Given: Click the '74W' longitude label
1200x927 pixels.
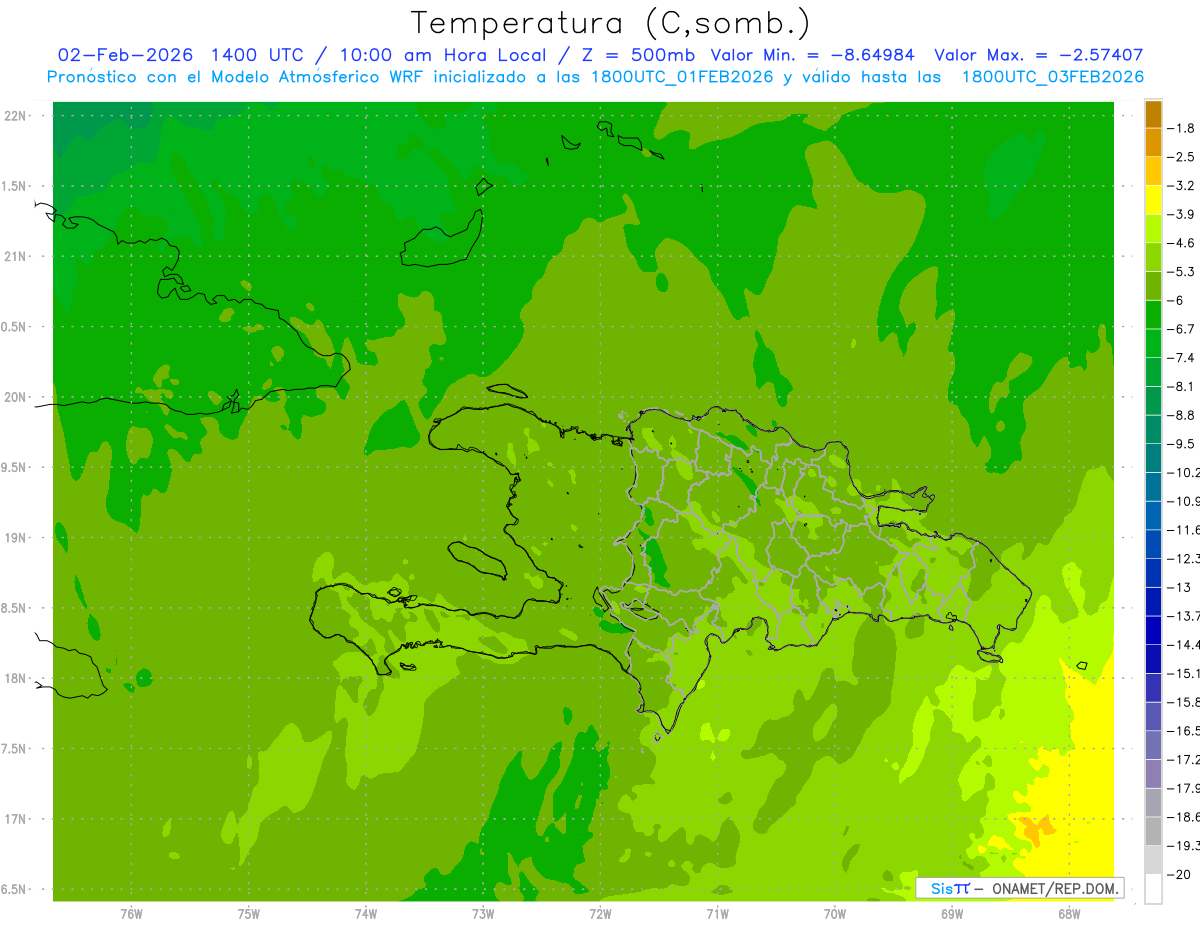Looking at the screenshot, I should pyautogui.click(x=366, y=913).
